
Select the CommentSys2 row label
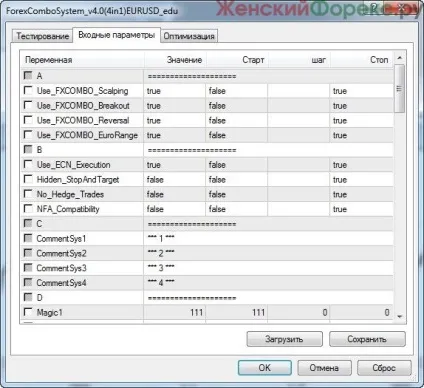point(61,253)
